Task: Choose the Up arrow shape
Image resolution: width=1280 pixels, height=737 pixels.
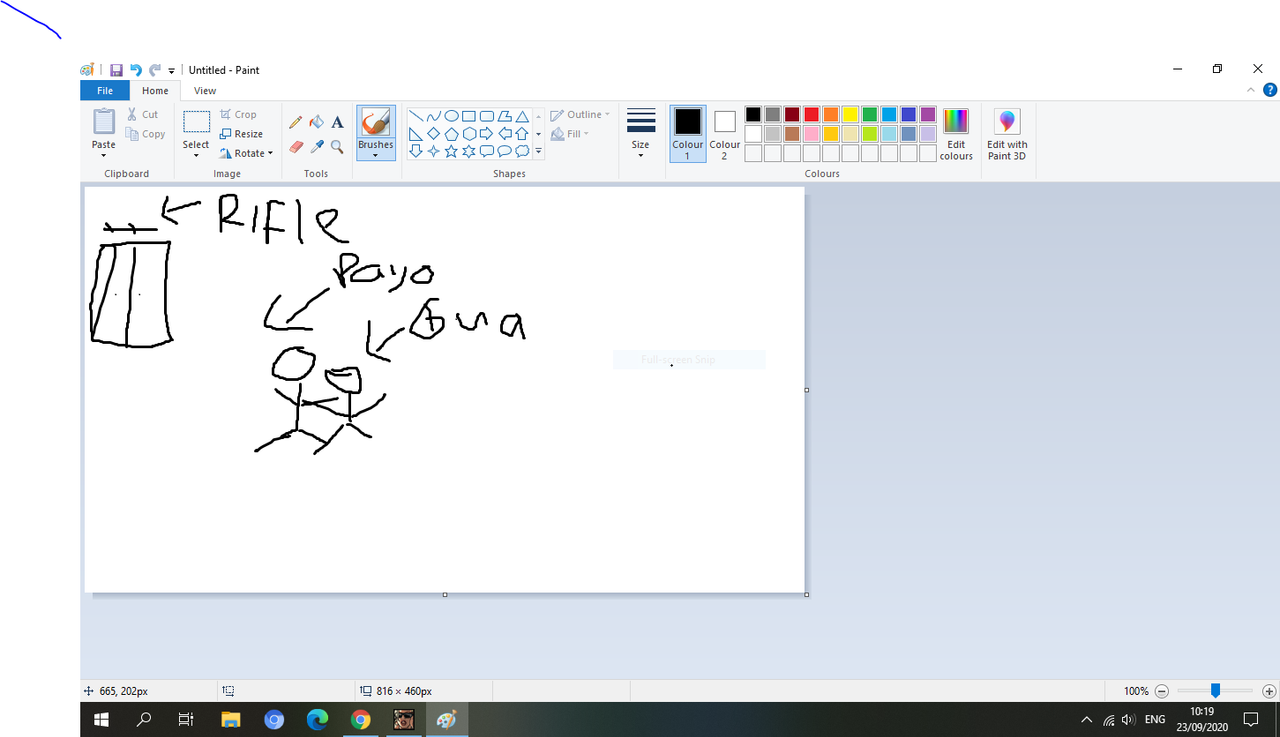Action: 521,133
